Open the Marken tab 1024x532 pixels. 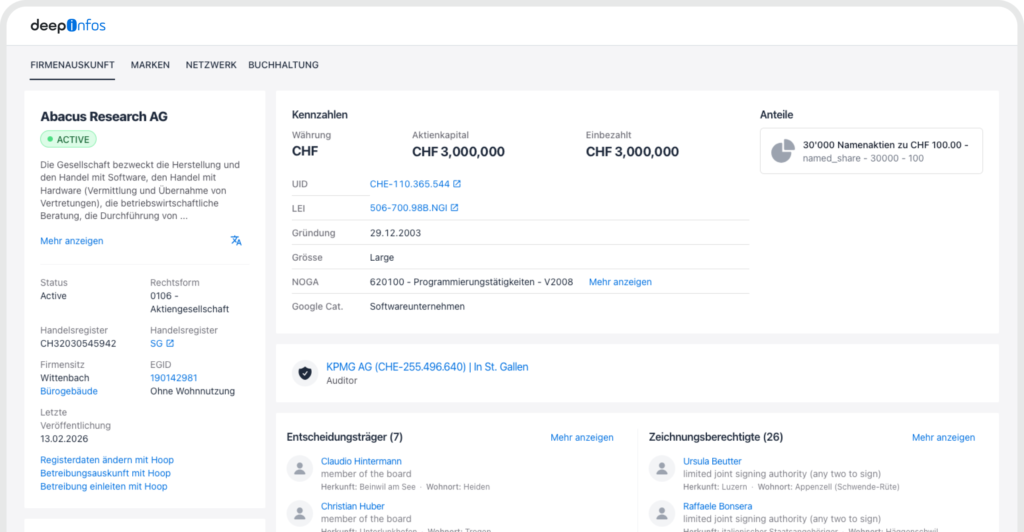click(x=150, y=65)
